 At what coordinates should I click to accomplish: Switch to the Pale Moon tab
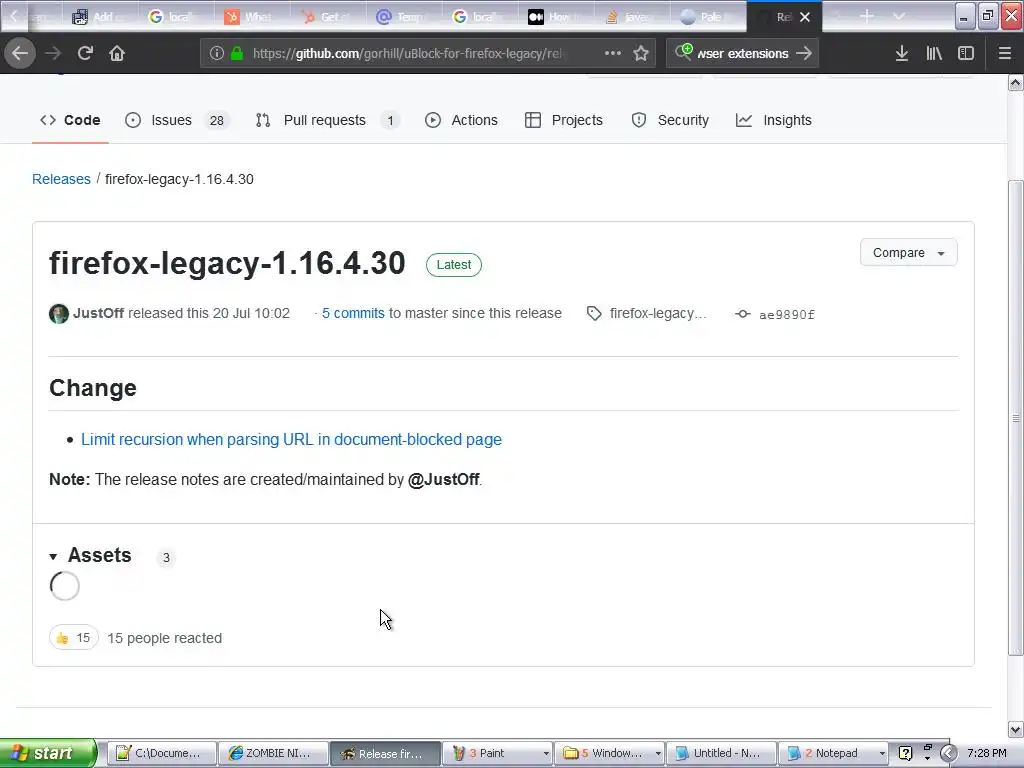click(x=708, y=17)
